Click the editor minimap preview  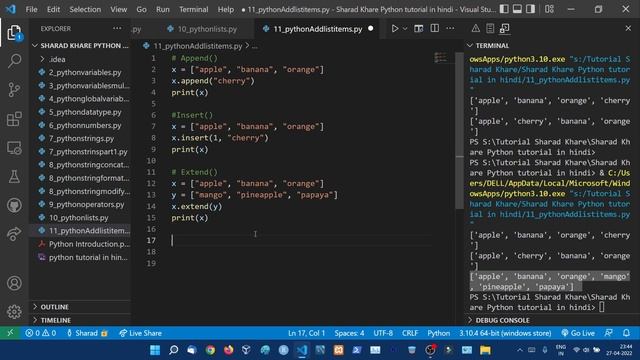coord(441,58)
